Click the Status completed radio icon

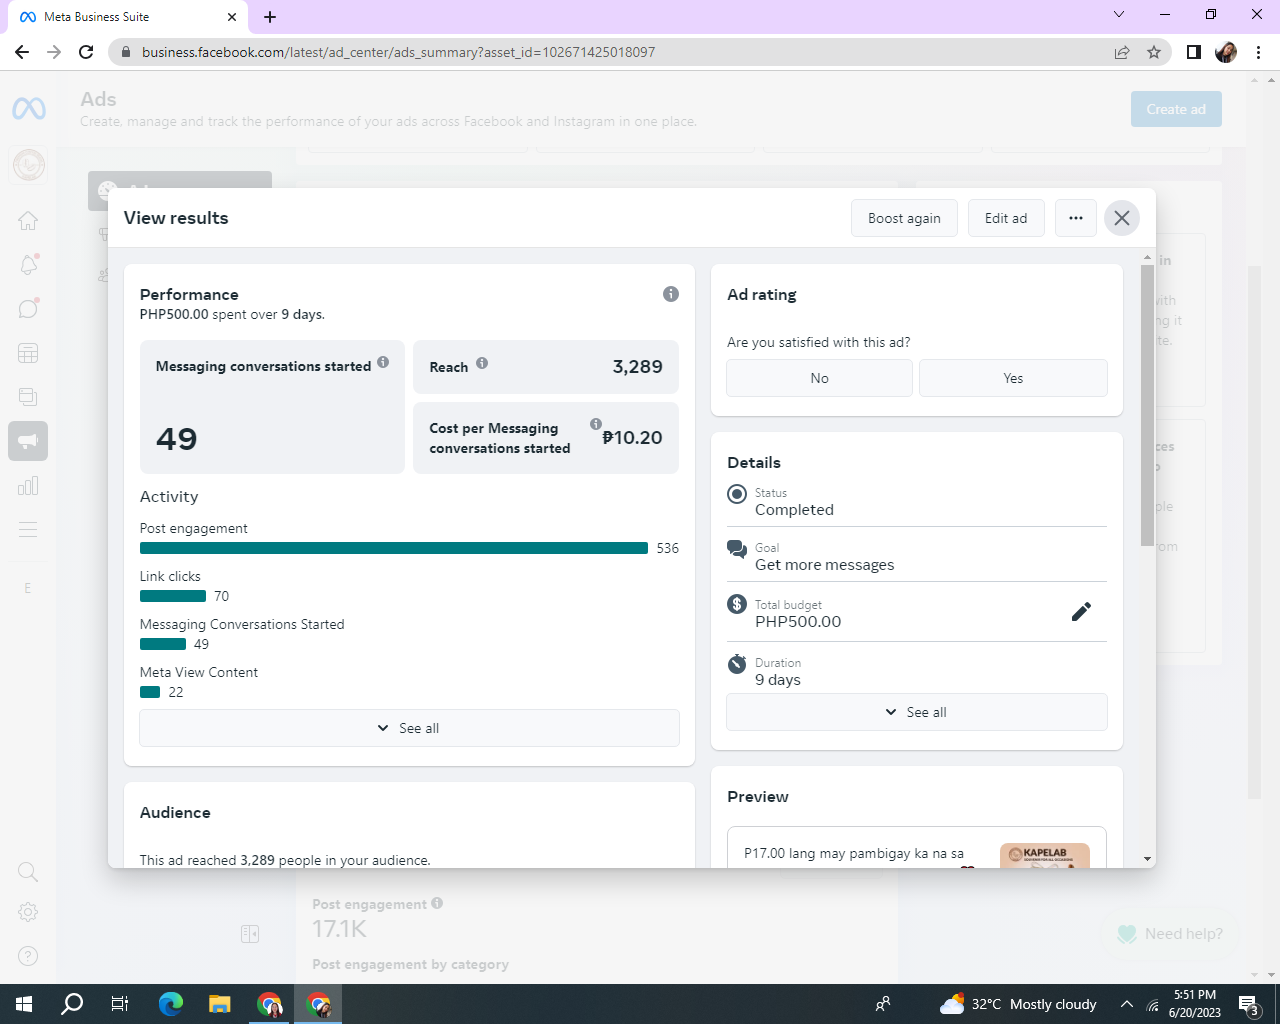[x=737, y=493]
